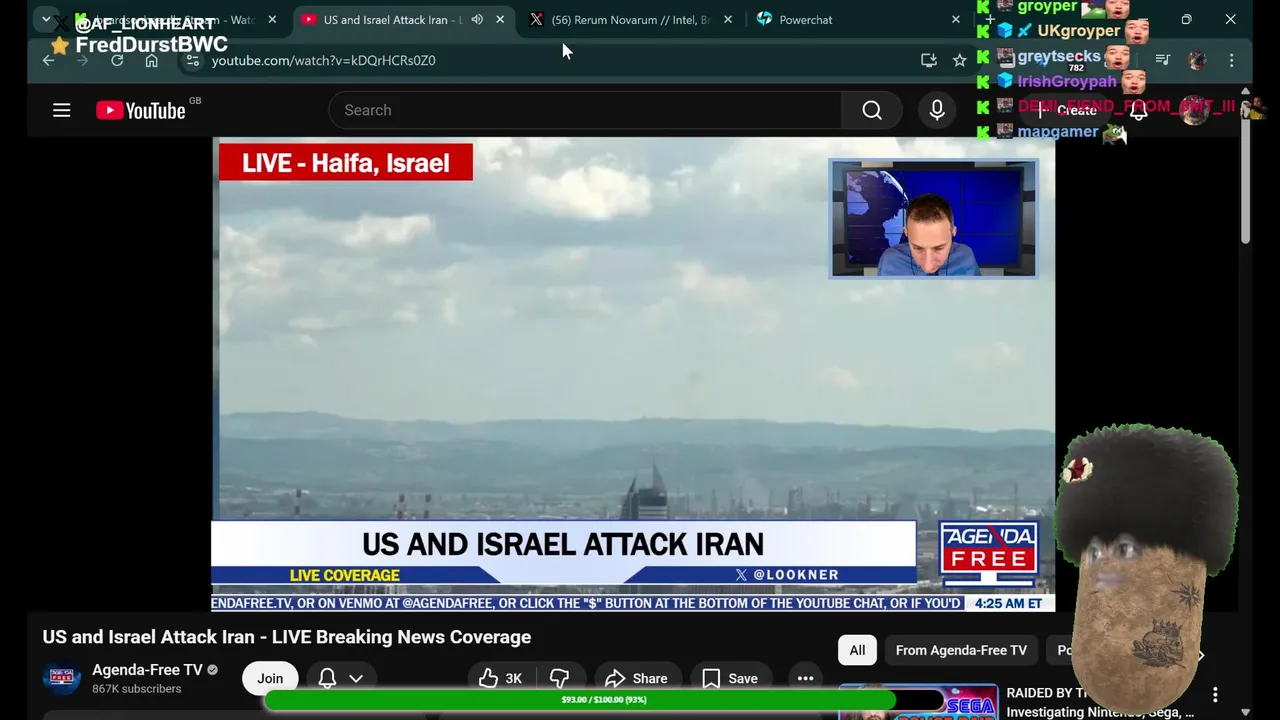Open the Agenda-Free TV channel name link
The width and height of the screenshot is (1280, 720).
[147, 670]
